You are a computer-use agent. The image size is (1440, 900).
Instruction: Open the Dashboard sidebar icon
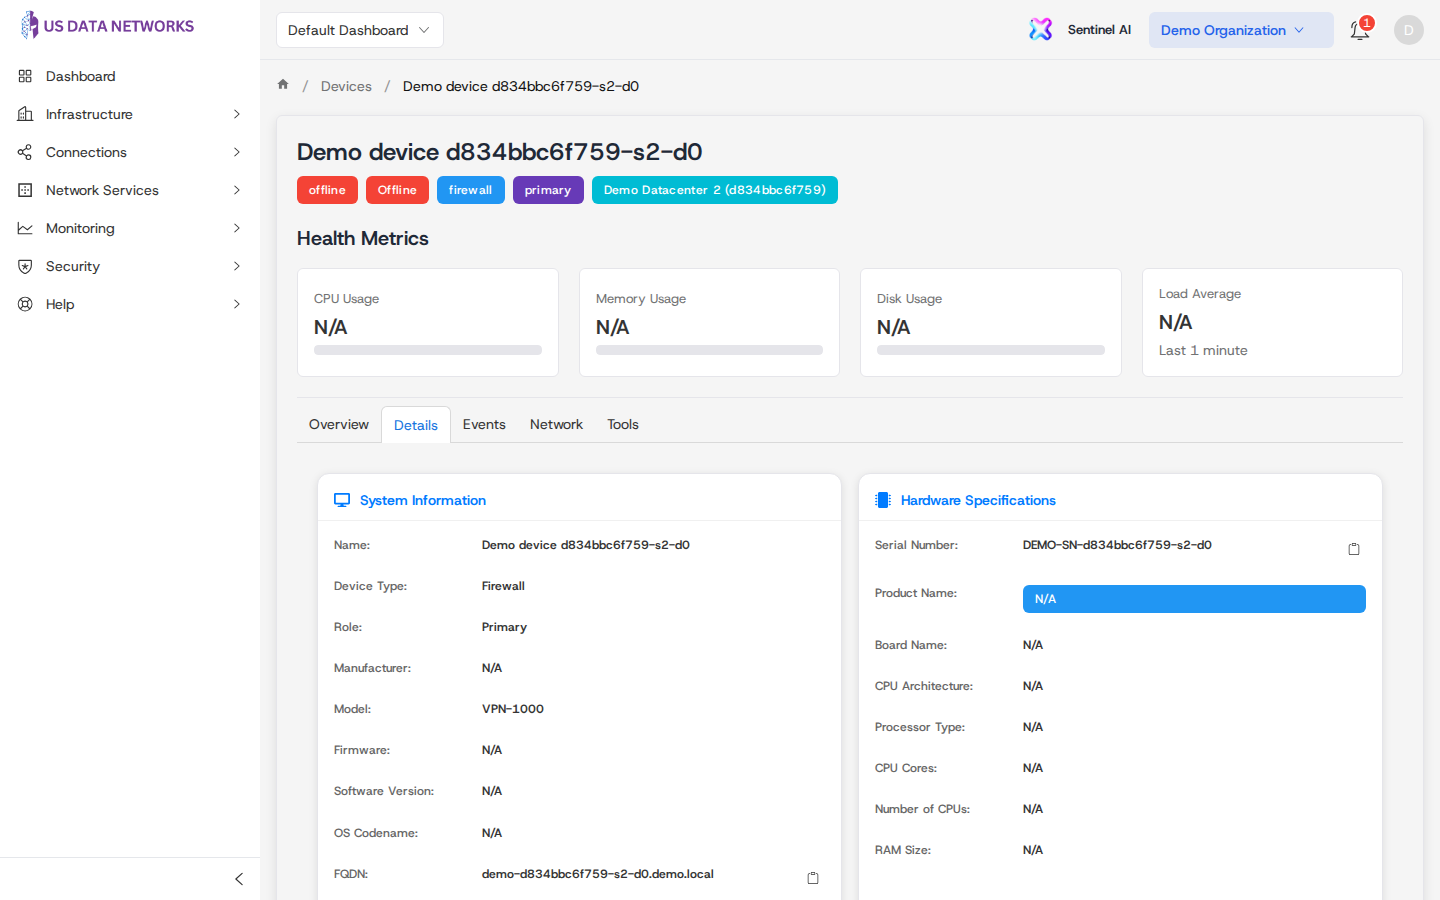pyautogui.click(x=25, y=76)
